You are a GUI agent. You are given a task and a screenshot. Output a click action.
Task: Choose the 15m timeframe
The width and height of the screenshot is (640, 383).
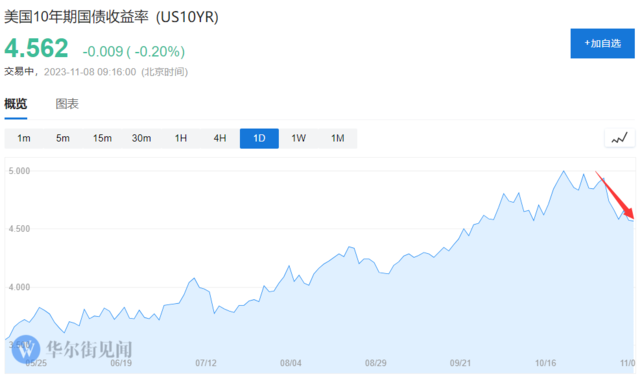(102, 138)
